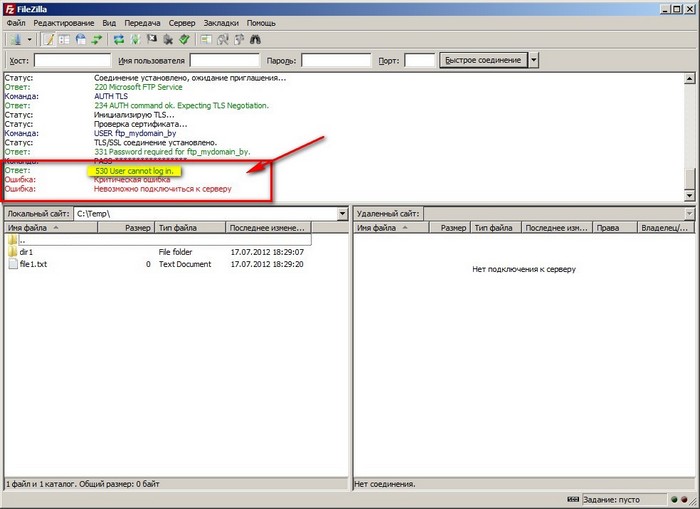Screen dimensions: 700x509
Task: Sort local files by Имя файла column
Action: pos(51,228)
